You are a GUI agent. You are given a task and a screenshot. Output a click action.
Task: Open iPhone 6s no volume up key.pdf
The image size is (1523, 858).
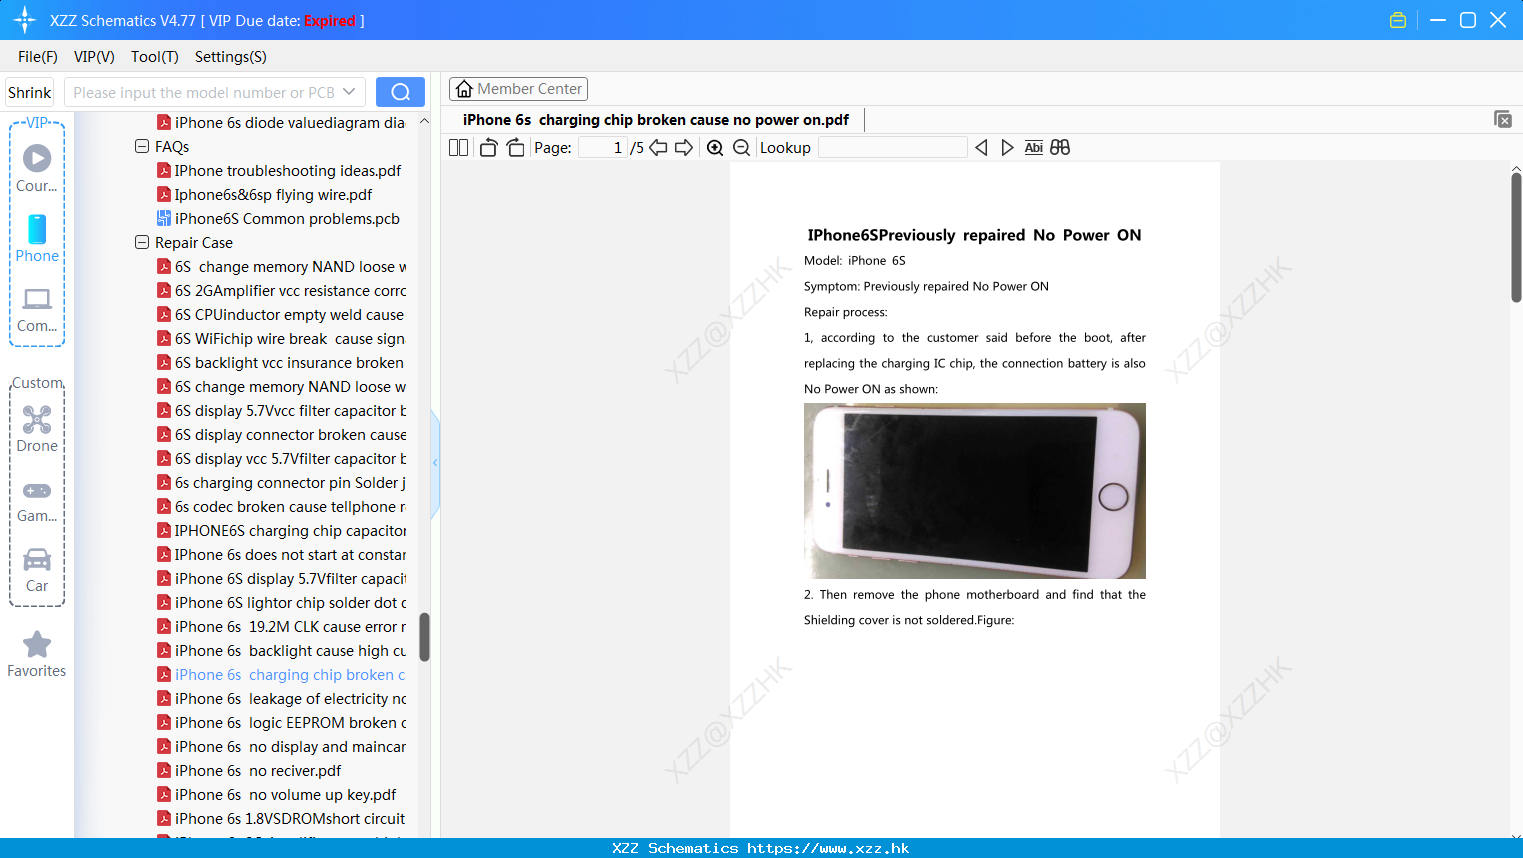pos(277,795)
